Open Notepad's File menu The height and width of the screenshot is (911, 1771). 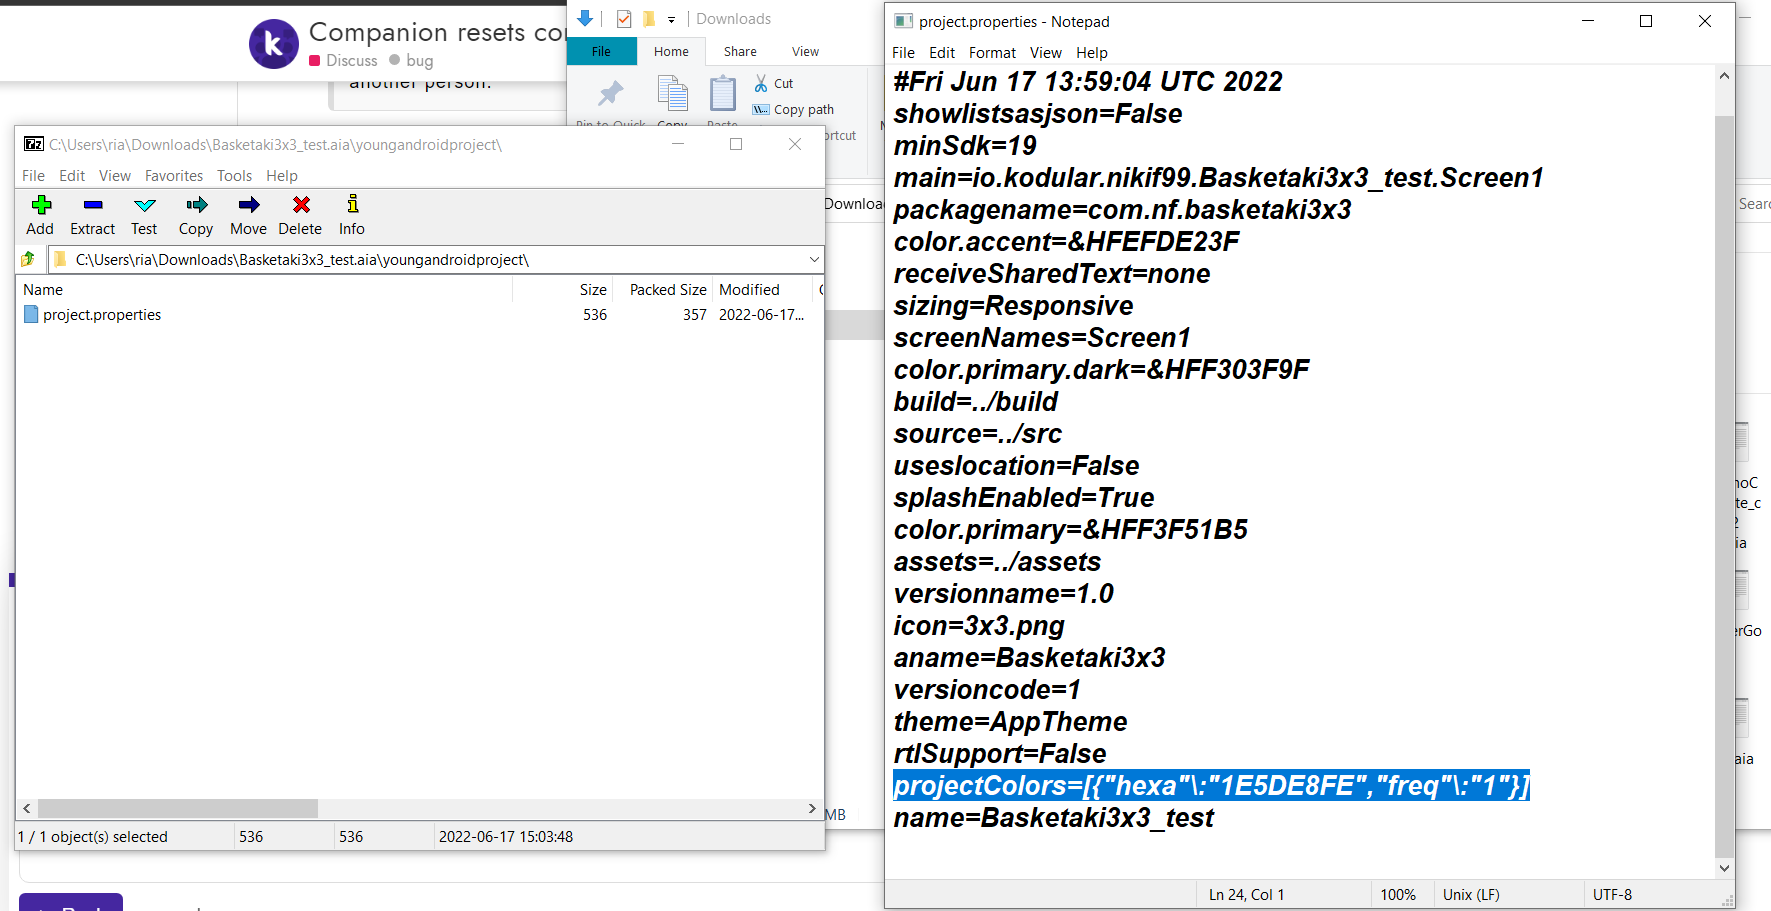(903, 53)
